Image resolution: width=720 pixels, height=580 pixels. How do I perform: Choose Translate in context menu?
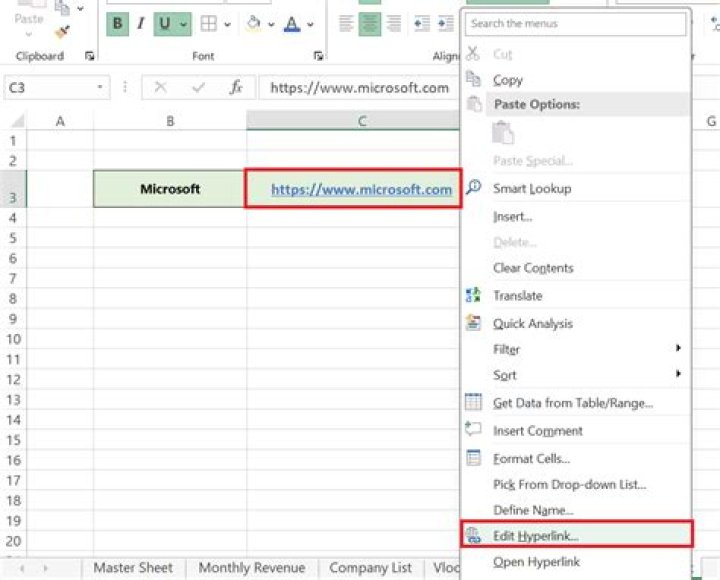point(576,296)
